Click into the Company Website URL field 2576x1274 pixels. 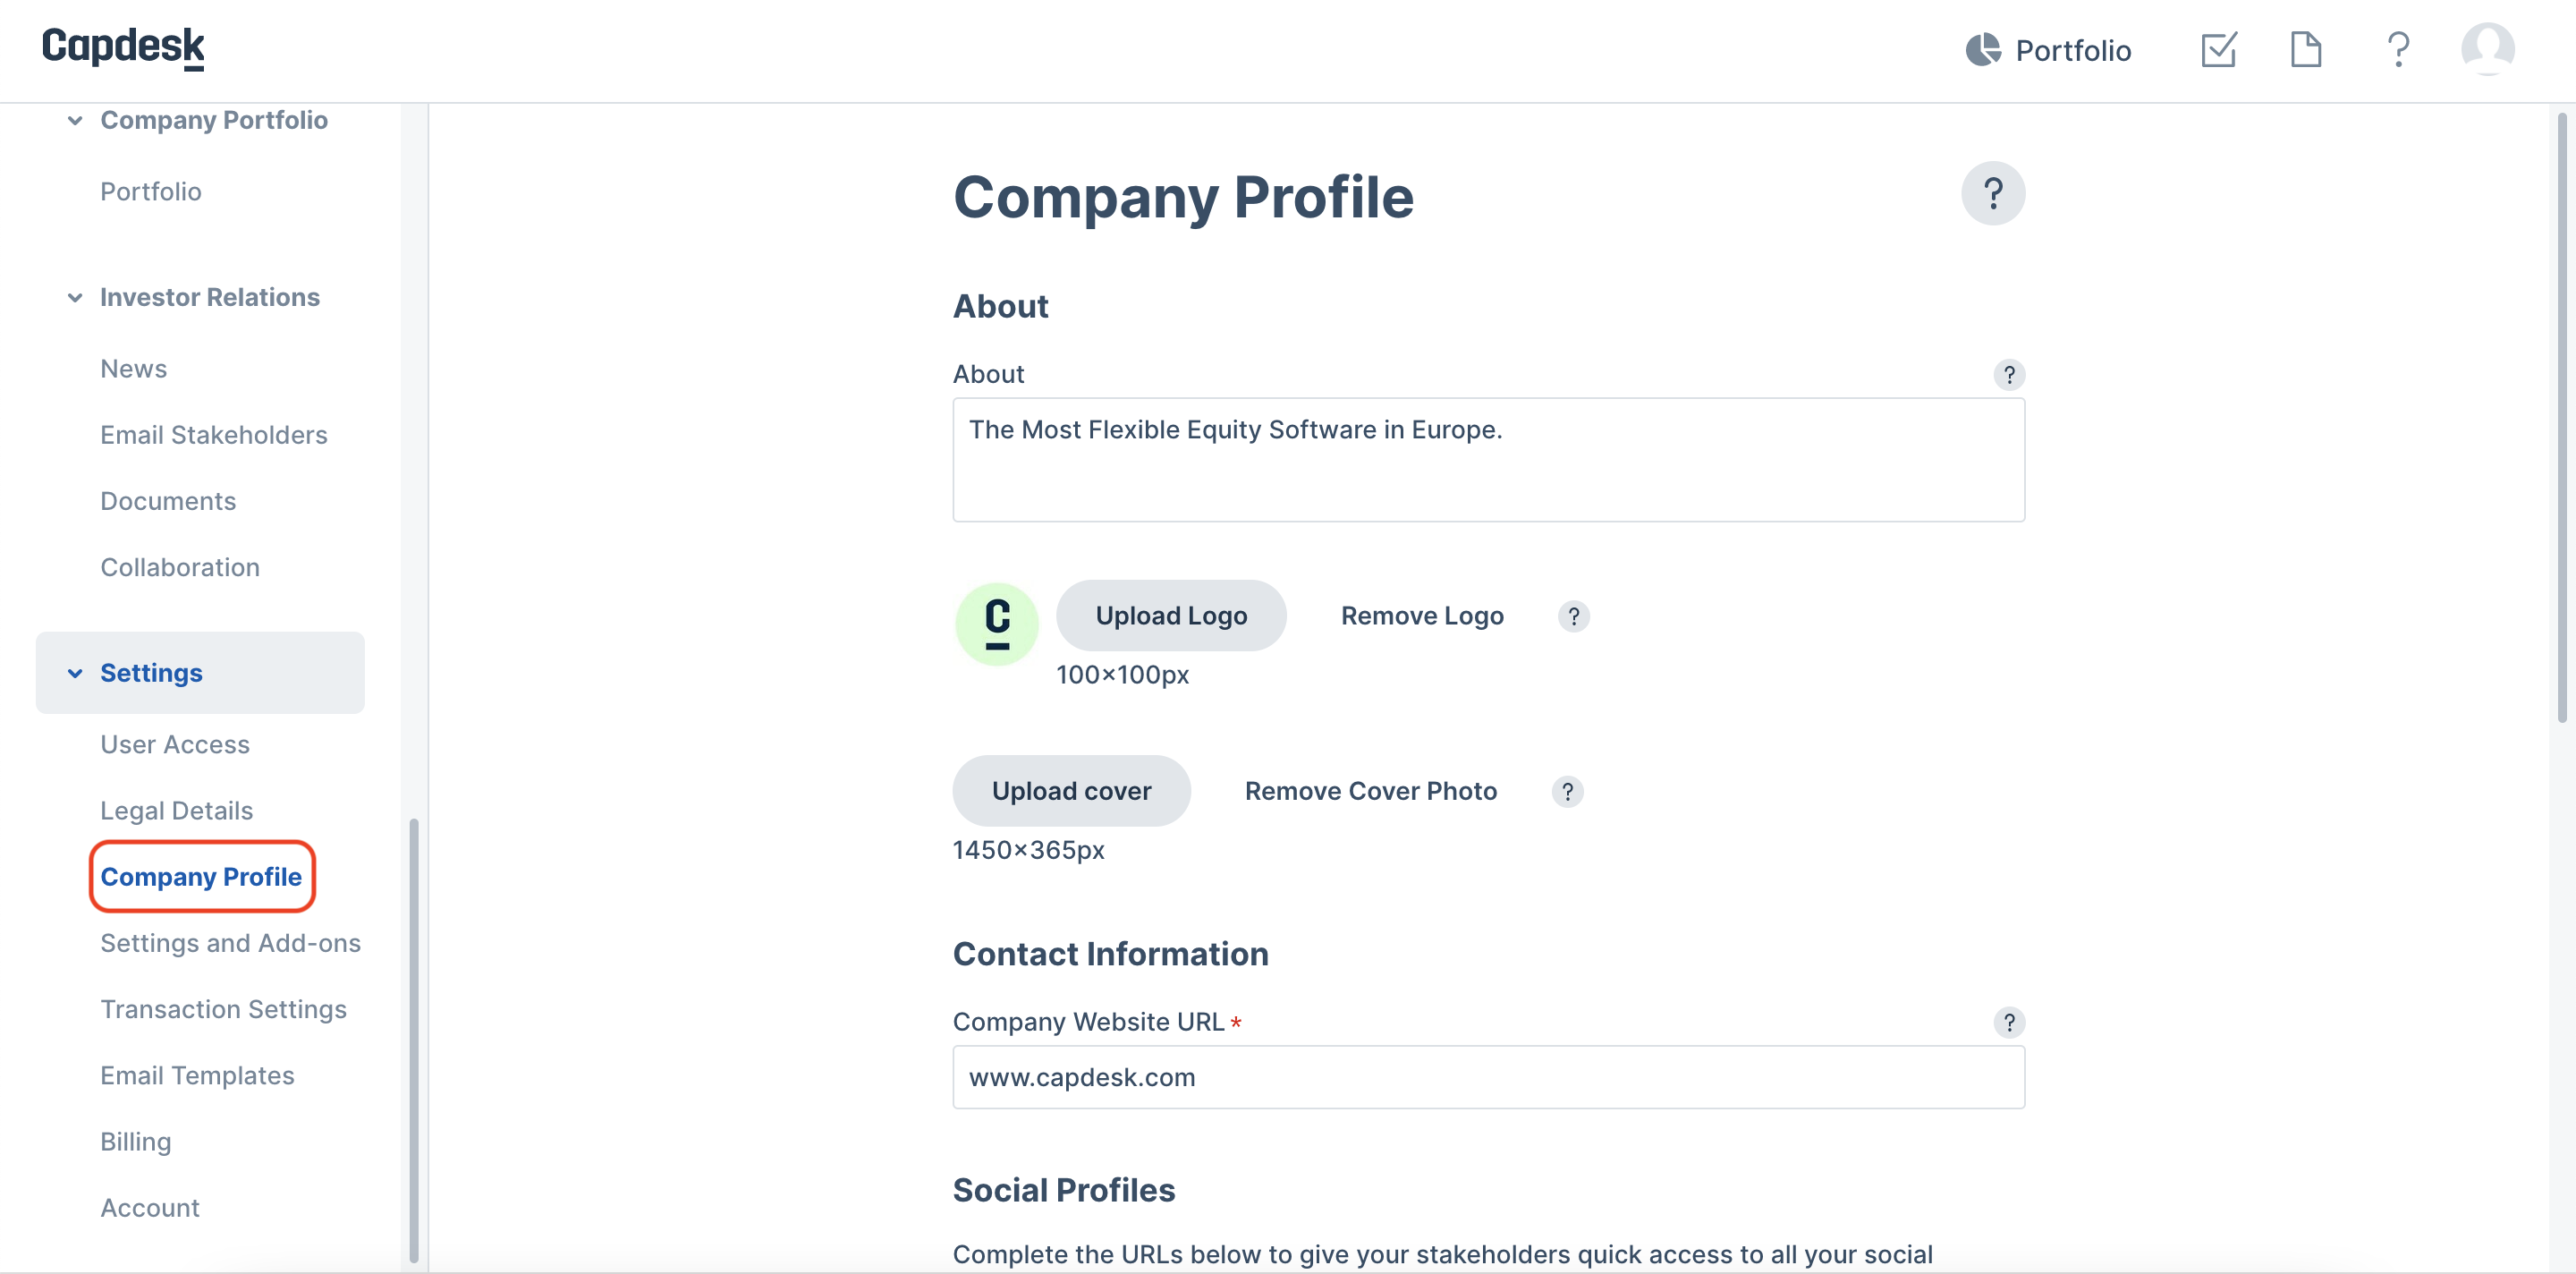coord(1488,1077)
